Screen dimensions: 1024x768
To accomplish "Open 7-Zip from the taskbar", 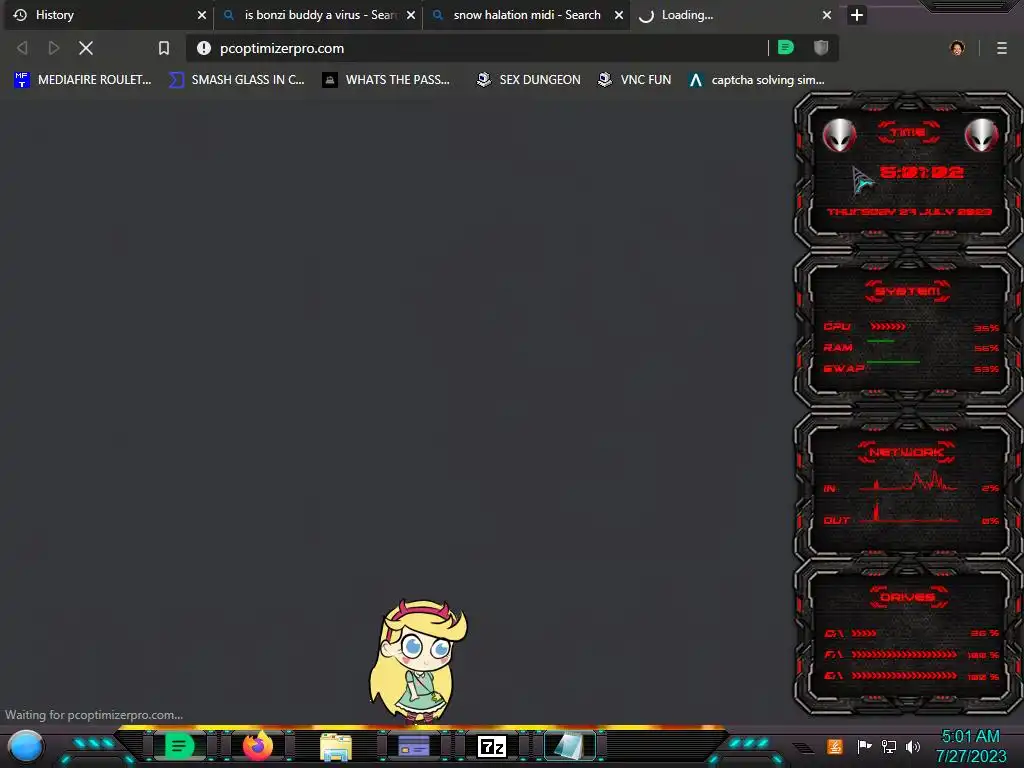I will [492, 746].
